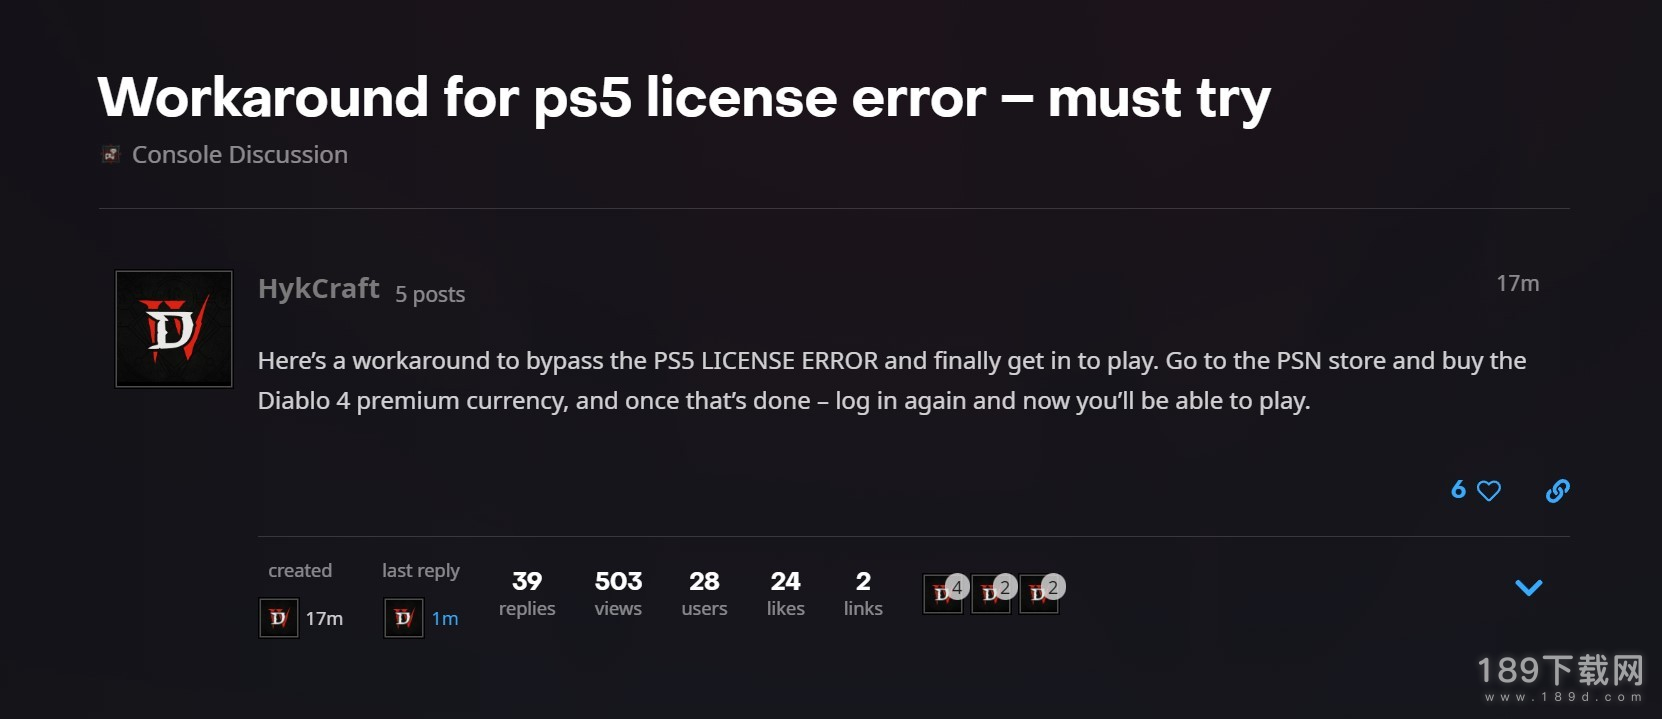
Task: Open HykCraft's user profile link
Action: pyautogui.click(x=318, y=288)
